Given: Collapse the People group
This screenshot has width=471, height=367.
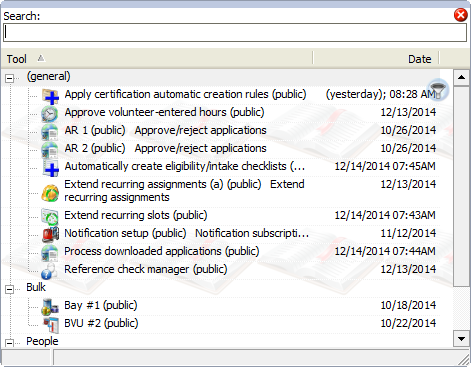Looking at the screenshot, I should 9,343.
